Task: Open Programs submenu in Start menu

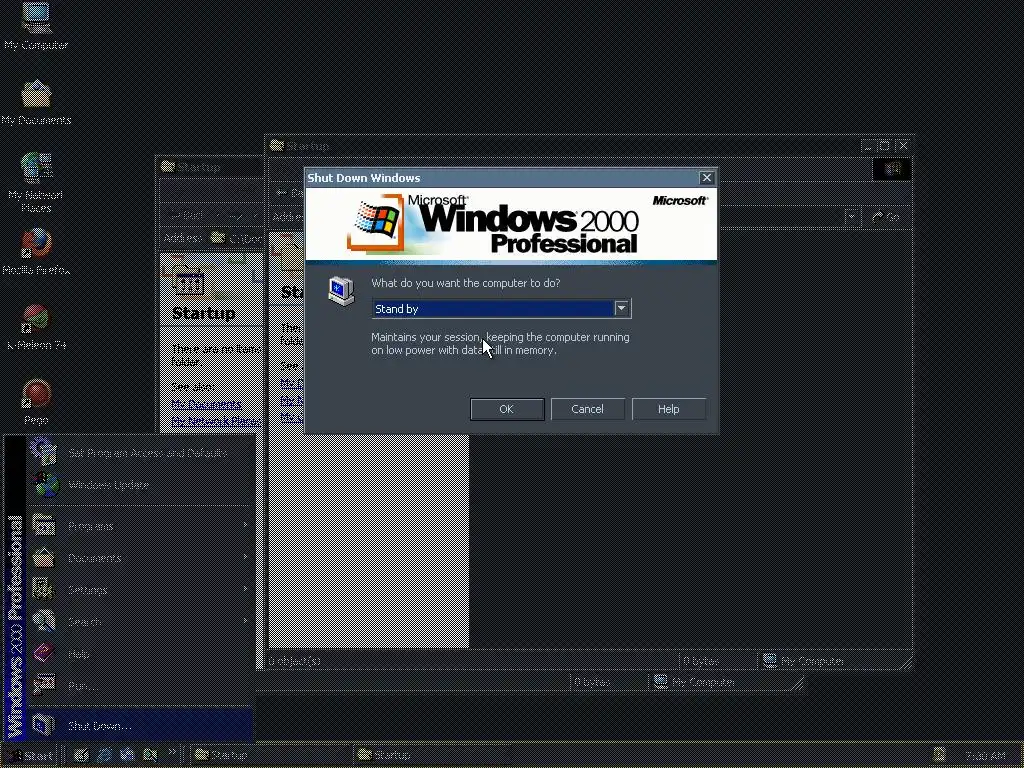Action: tap(140, 526)
